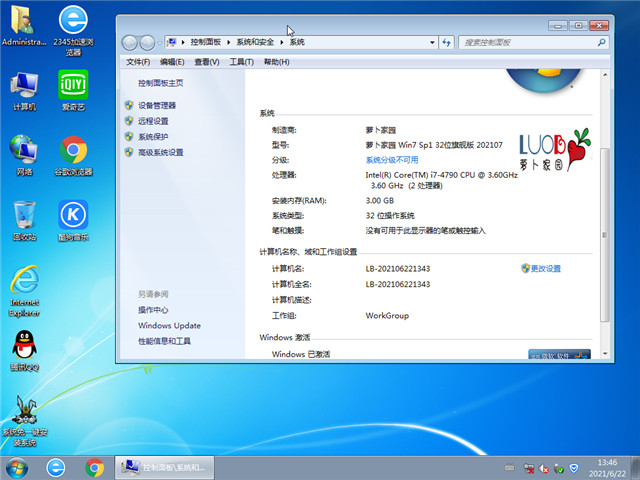Click the search magnifier icon
The height and width of the screenshot is (480, 640).
(x=601, y=42)
